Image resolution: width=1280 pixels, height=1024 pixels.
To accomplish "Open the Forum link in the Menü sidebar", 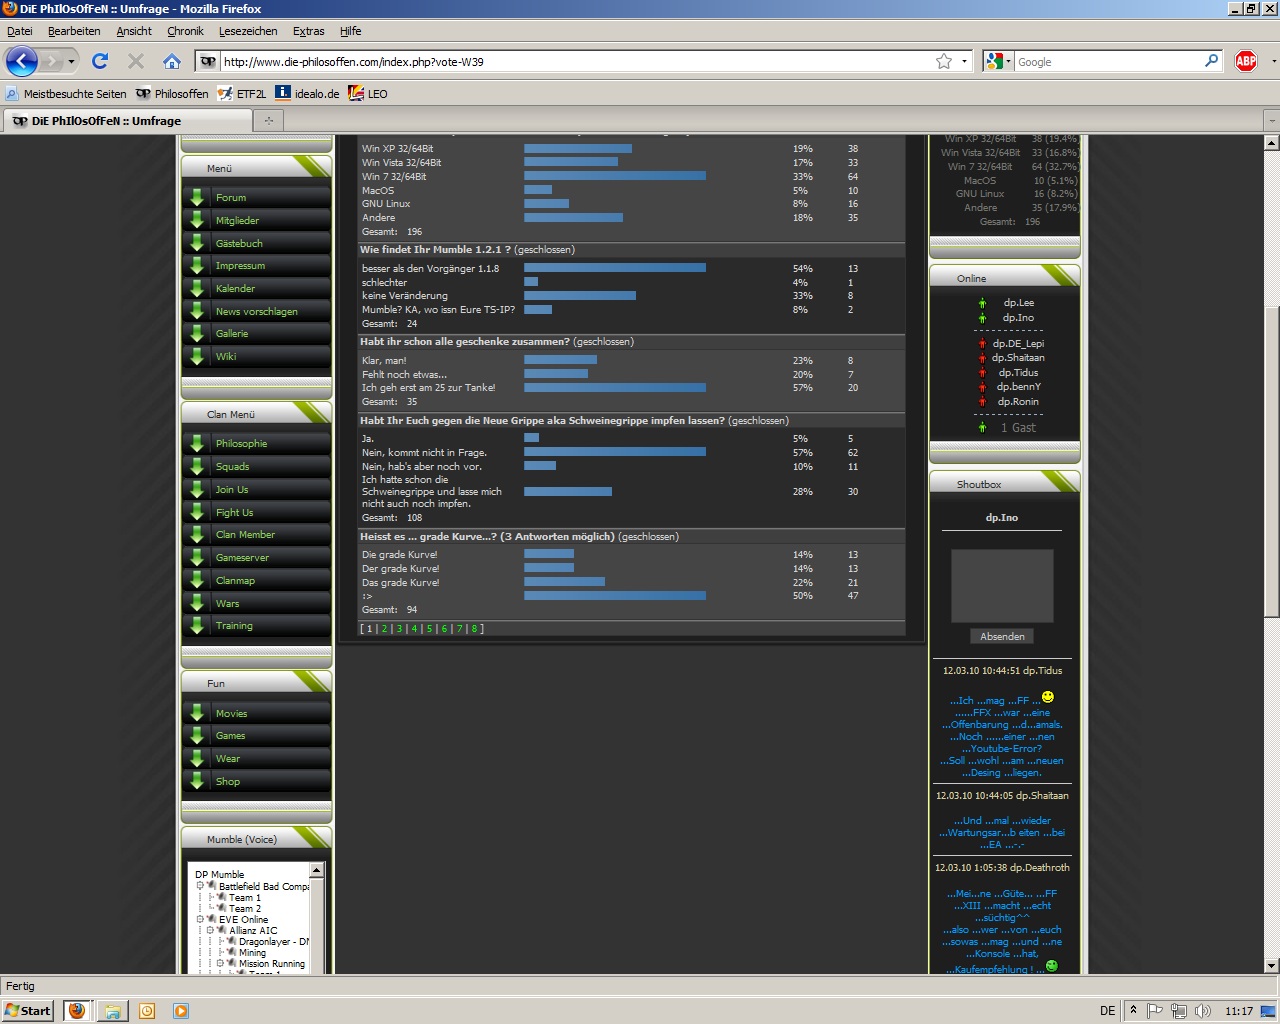I will (x=231, y=198).
